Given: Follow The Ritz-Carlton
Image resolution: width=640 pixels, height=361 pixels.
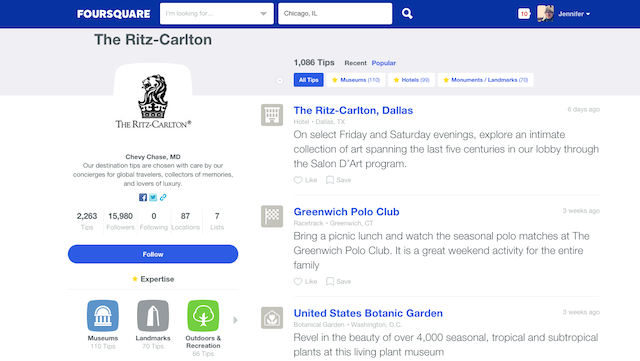Looking at the screenshot, I should pyautogui.click(x=153, y=254).
